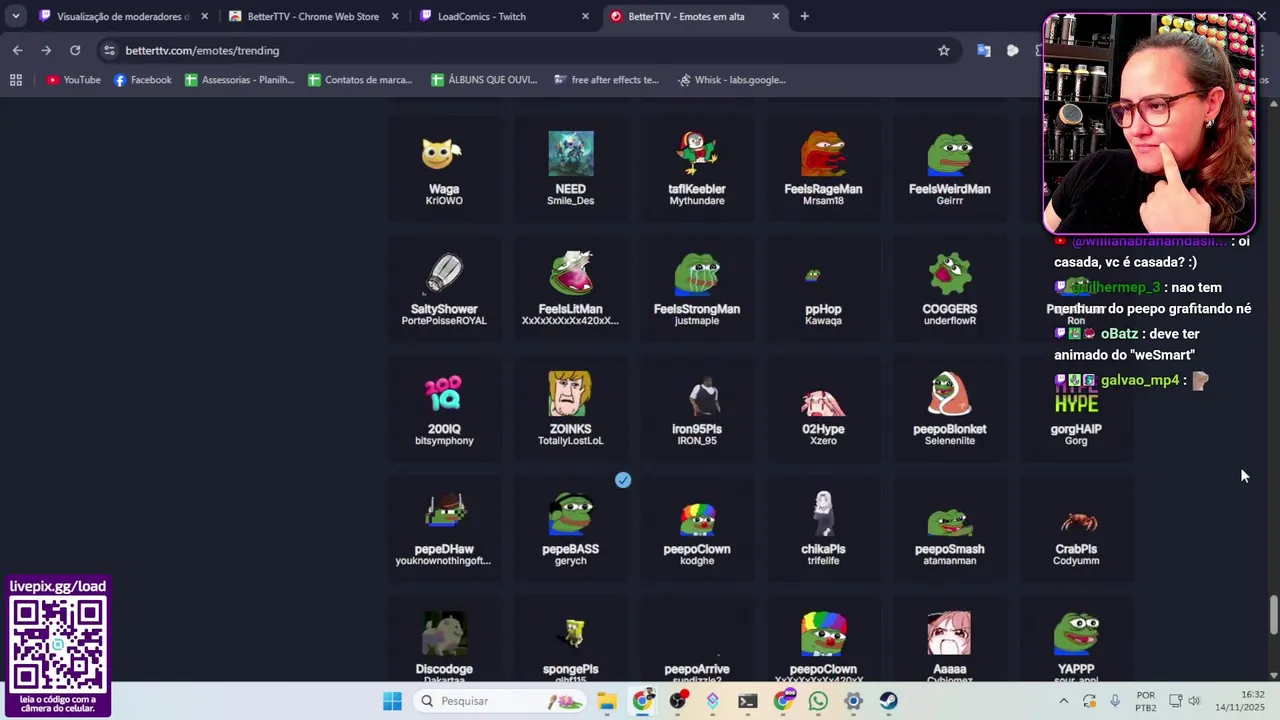This screenshot has width=1280, height=720.
Task: Open the CrabPls emote image
Action: tap(1078, 521)
